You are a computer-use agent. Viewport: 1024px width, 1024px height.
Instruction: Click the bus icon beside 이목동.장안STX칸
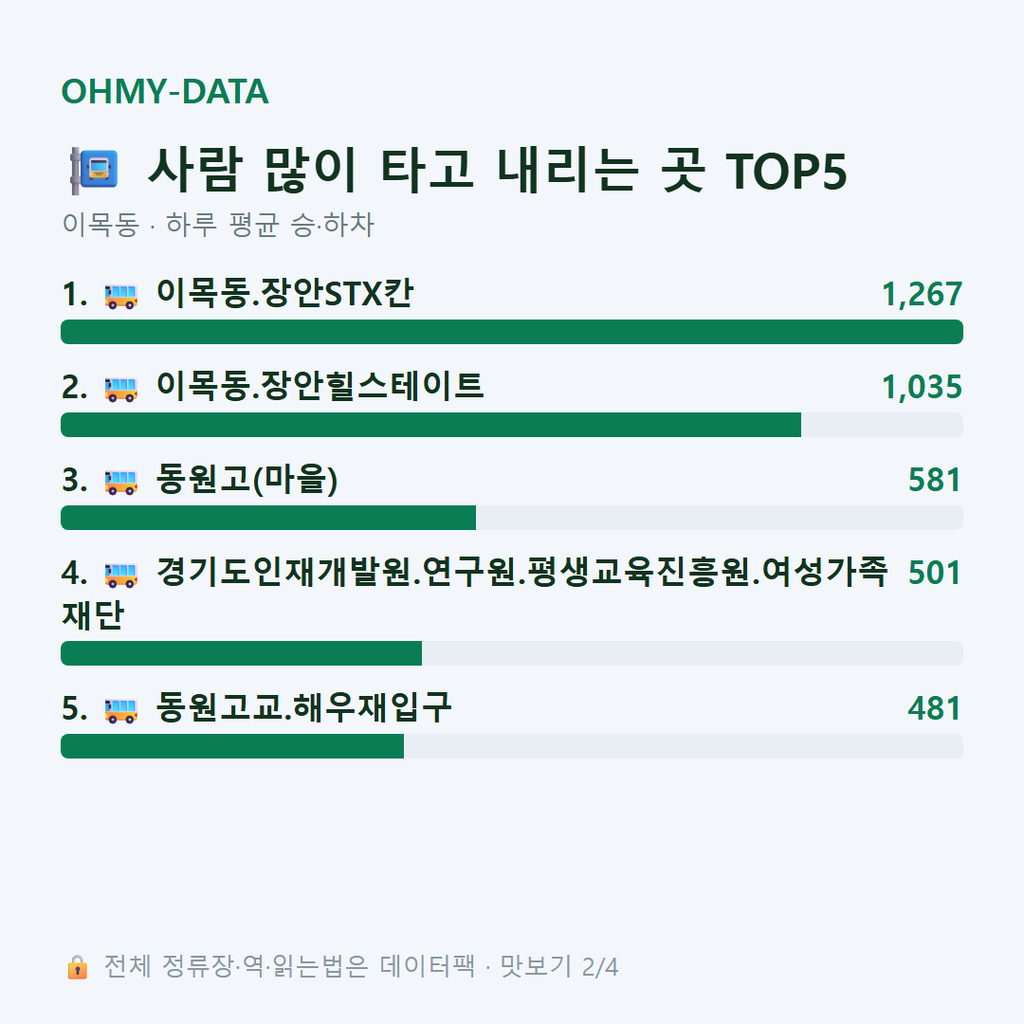[x=121, y=295]
